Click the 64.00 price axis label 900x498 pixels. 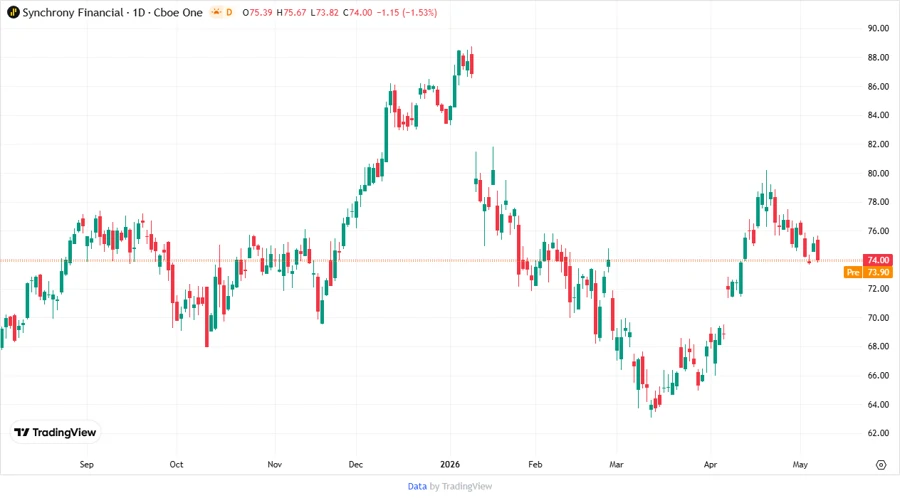pos(878,404)
